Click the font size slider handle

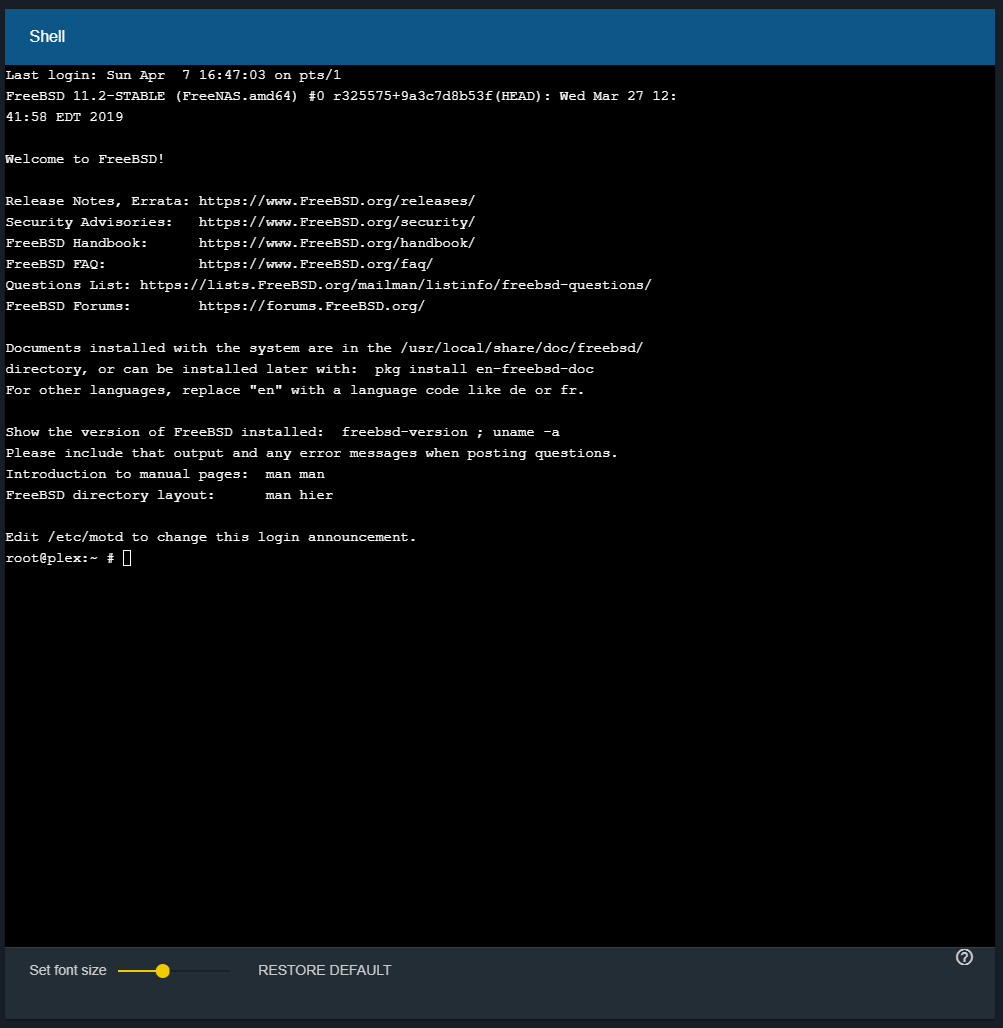(163, 971)
